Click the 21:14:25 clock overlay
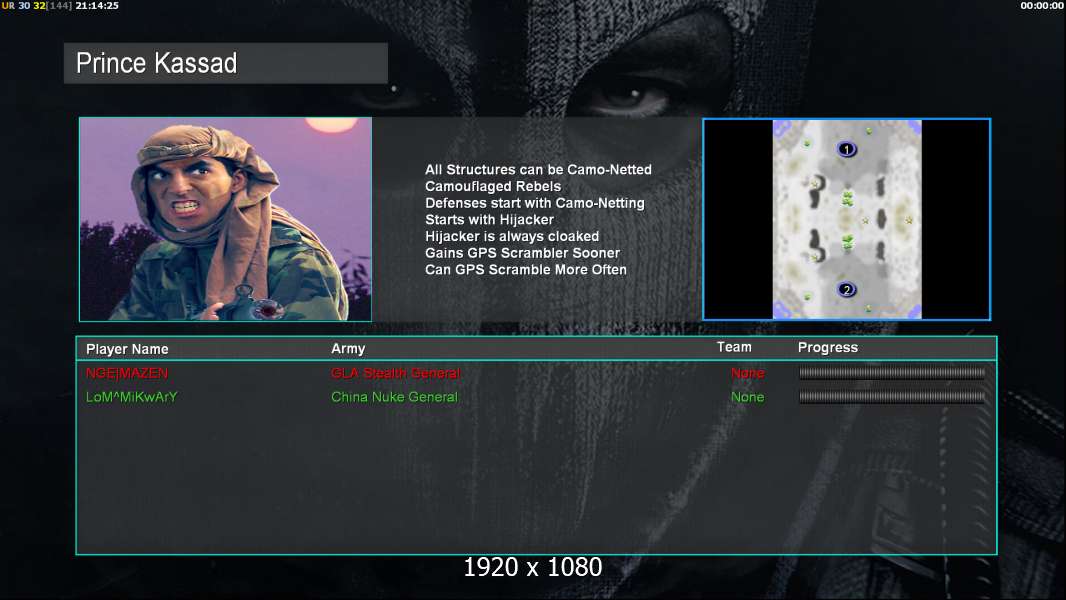The height and width of the screenshot is (600, 1066). click(97, 5)
